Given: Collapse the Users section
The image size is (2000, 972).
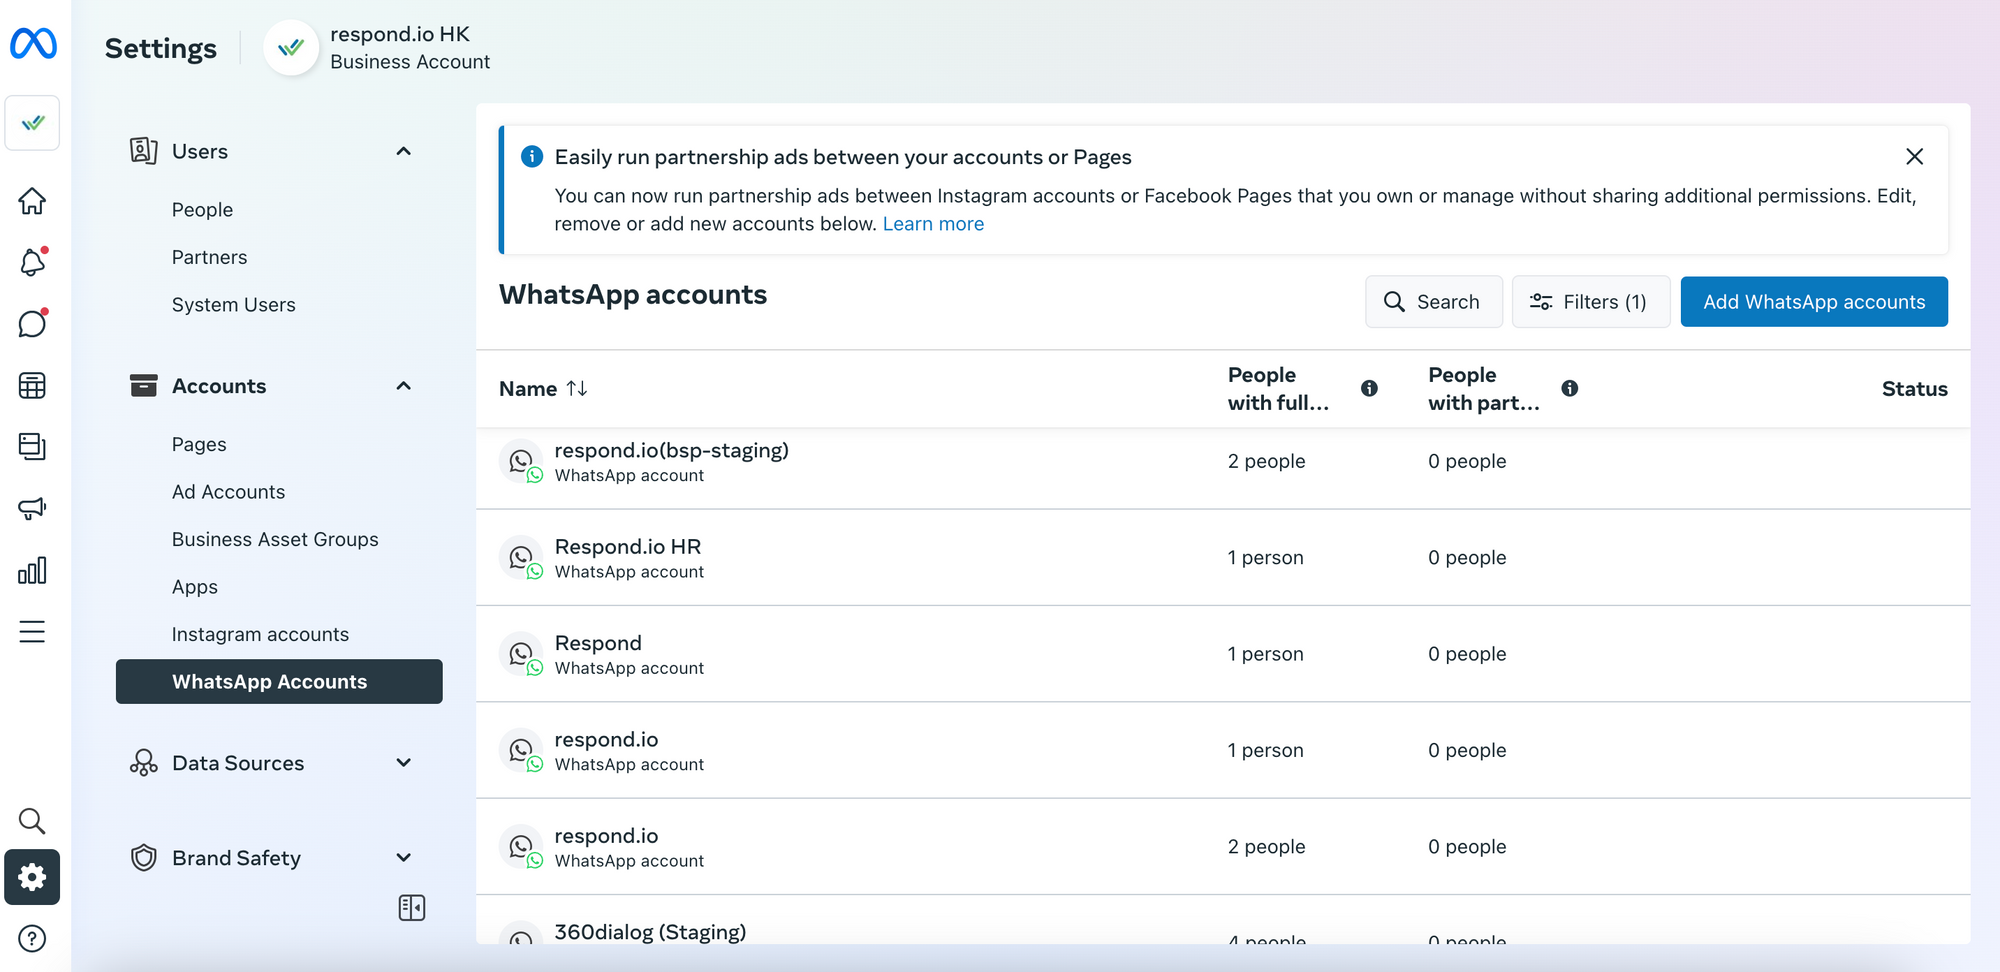Looking at the screenshot, I should 403,151.
